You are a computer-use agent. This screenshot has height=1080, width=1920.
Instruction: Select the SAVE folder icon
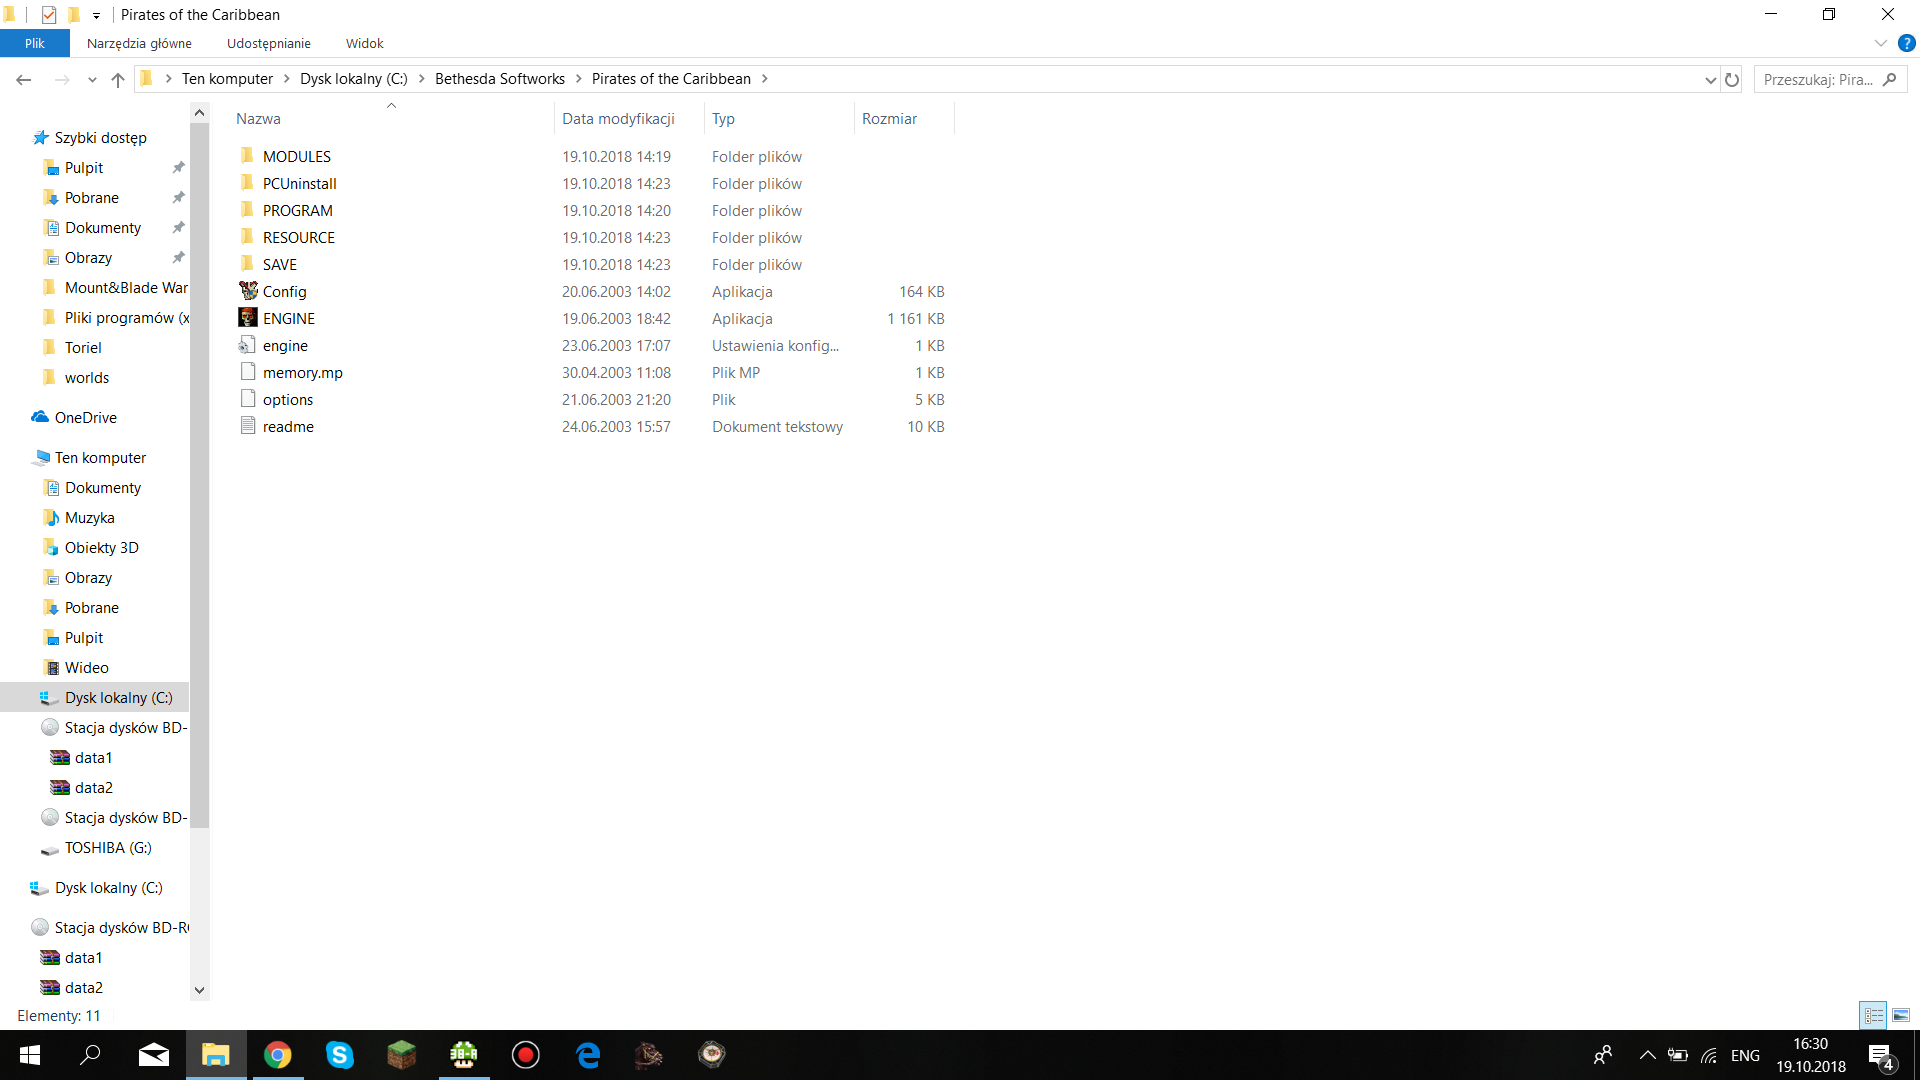click(248, 264)
